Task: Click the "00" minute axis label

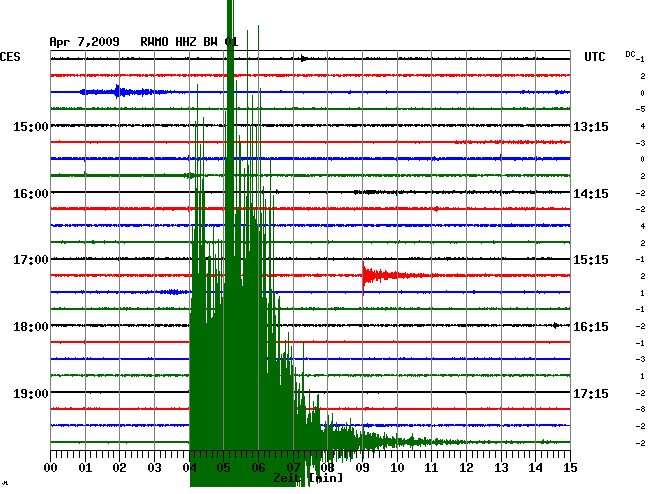Action: [51, 468]
